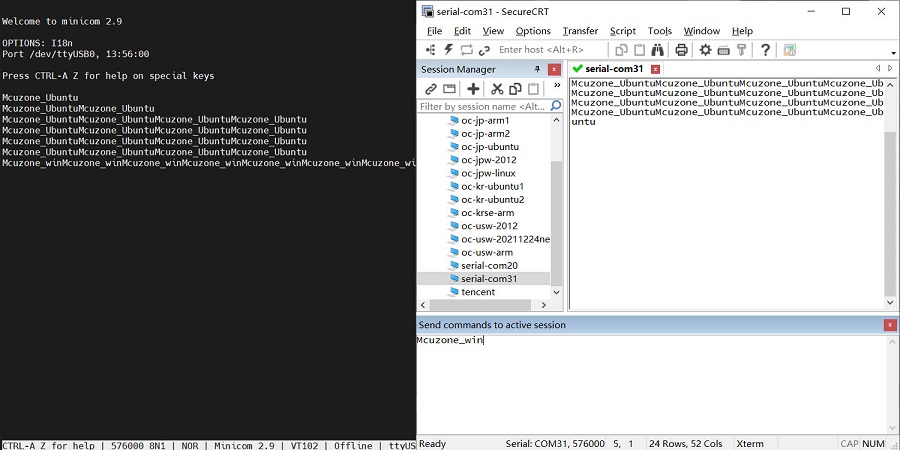The height and width of the screenshot is (450, 900).
Task: Close the Session Manager panel
Action: 554,69
